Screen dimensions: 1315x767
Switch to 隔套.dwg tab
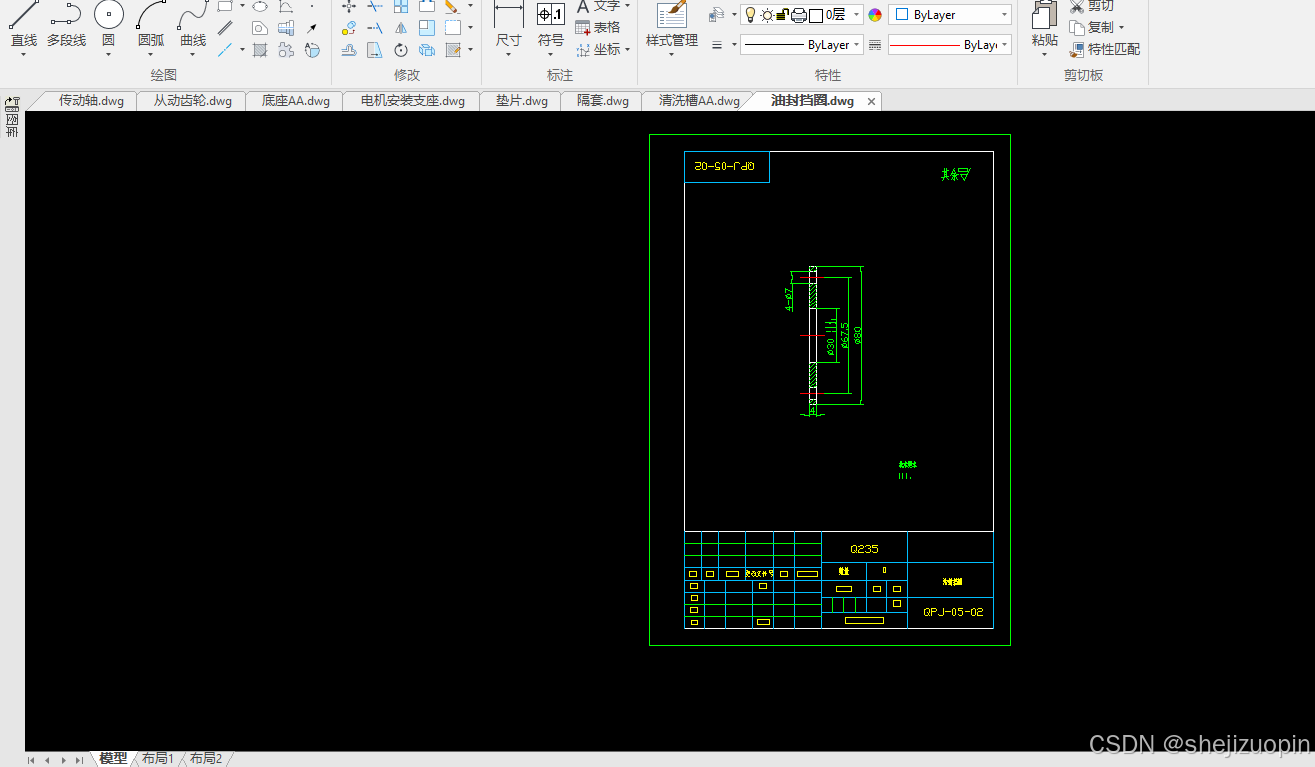tap(603, 101)
